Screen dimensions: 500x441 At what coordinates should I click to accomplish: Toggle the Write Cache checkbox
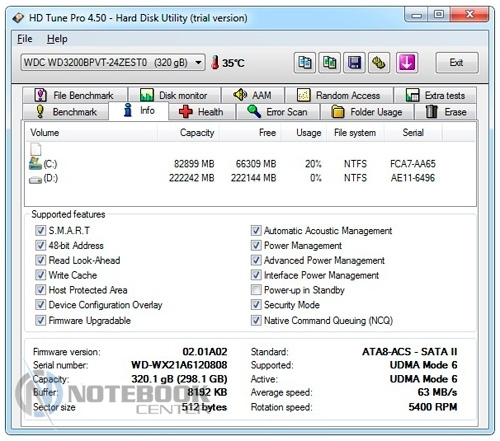pyautogui.click(x=40, y=275)
